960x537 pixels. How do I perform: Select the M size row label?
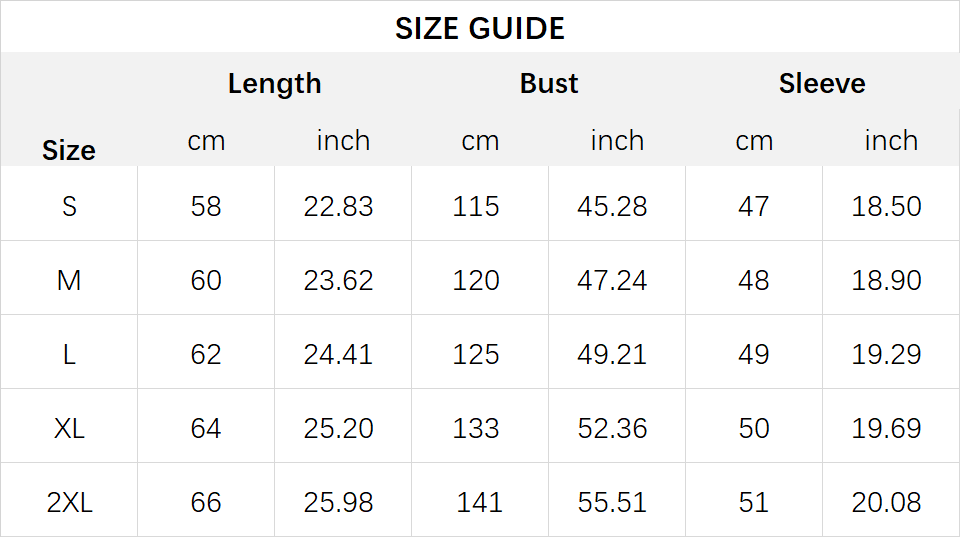tap(69, 280)
